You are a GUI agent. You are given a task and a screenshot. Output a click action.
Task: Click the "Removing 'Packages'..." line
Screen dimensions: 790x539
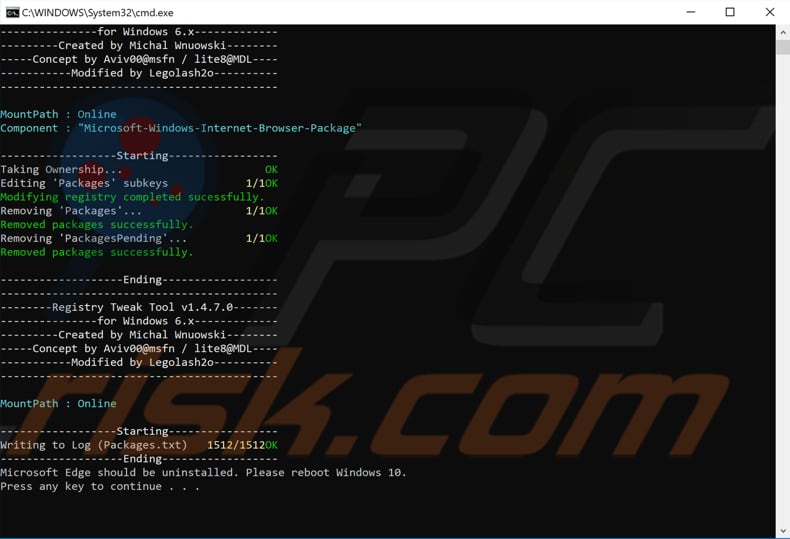(x=139, y=211)
